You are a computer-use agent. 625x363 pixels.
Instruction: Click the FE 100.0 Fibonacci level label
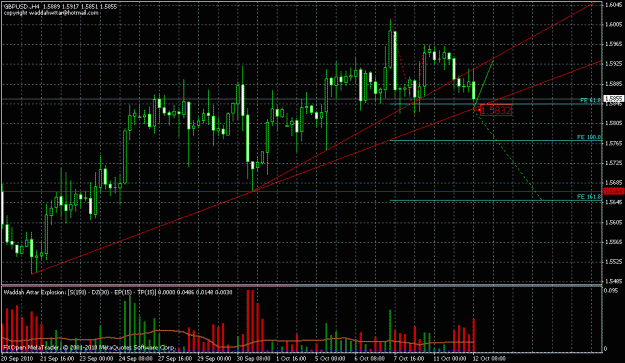point(589,137)
